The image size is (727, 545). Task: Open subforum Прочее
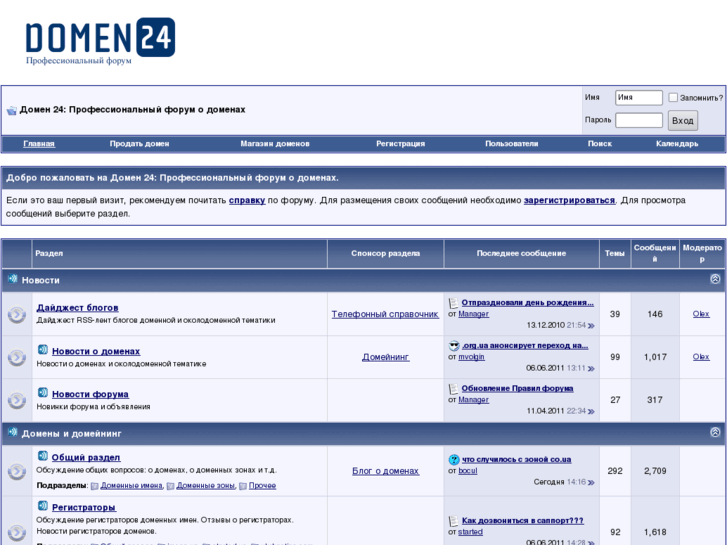(x=262, y=486)
